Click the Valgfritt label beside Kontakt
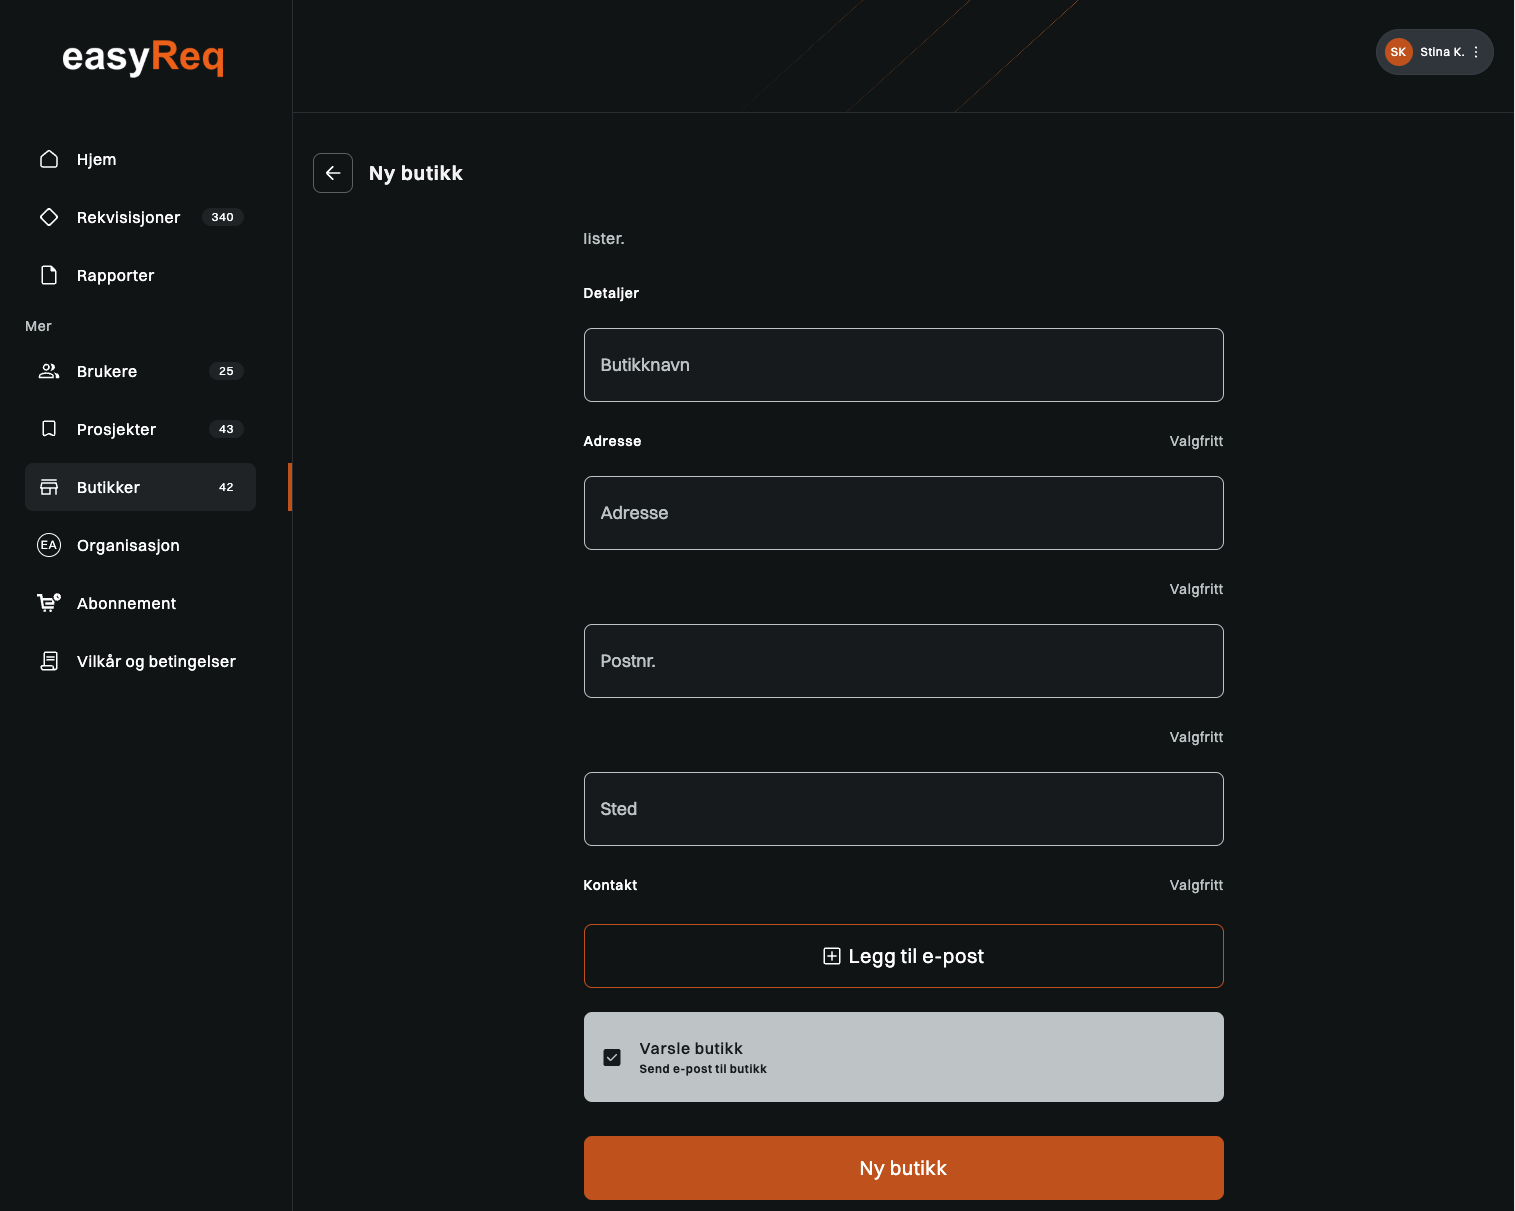The width and height of the screenshot is (1515, 1211). (x=1196, y=885)
